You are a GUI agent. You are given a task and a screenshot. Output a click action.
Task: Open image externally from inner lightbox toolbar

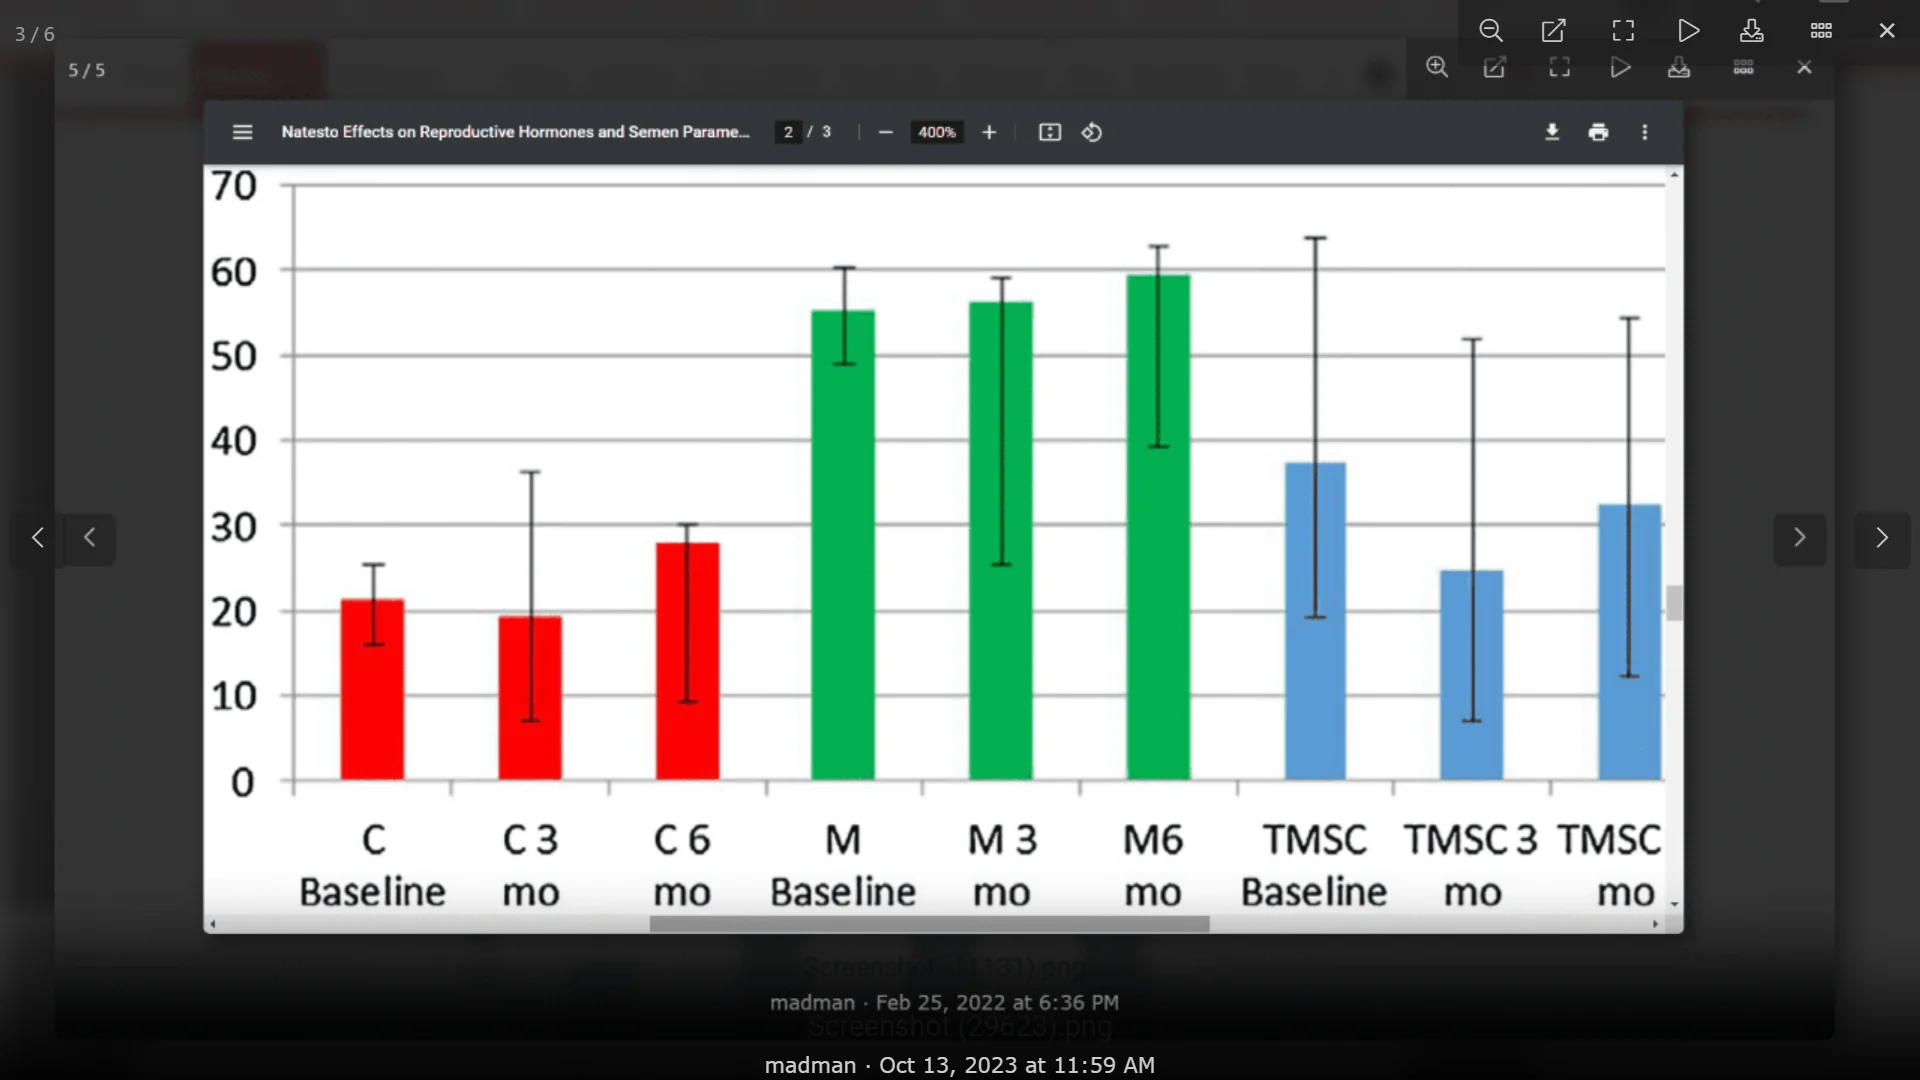pyautogui.click(x=1495, y=67)
